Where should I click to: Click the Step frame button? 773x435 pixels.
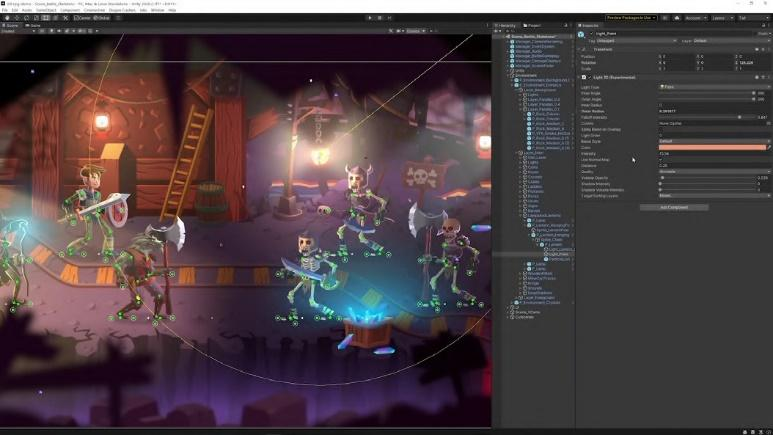(389, 18)
